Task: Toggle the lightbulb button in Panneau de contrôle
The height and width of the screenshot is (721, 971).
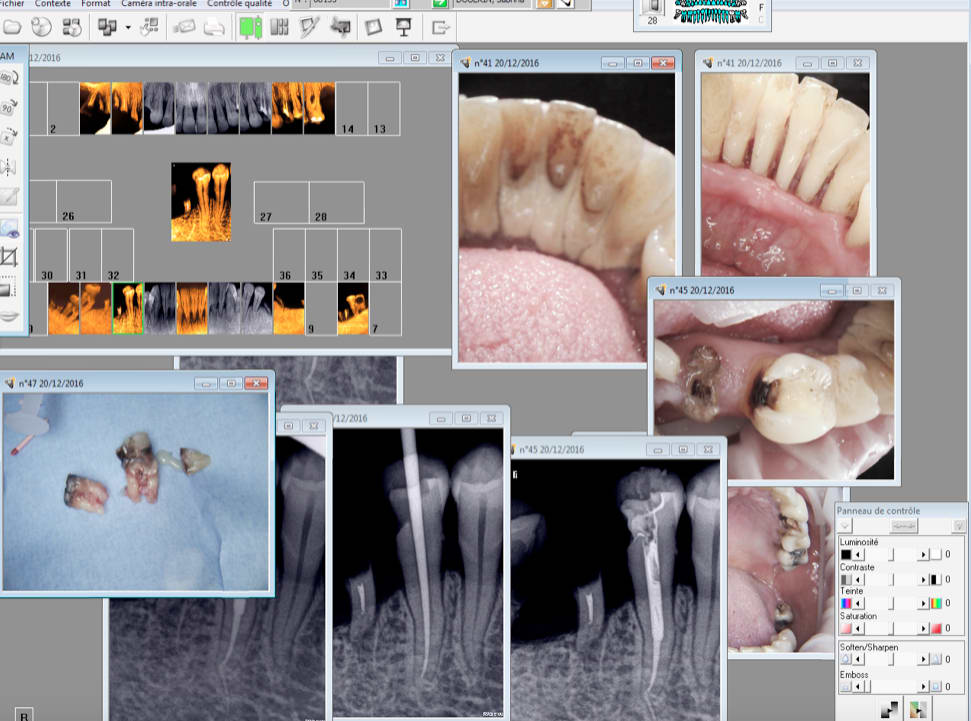Action: (x=959, y=526)
